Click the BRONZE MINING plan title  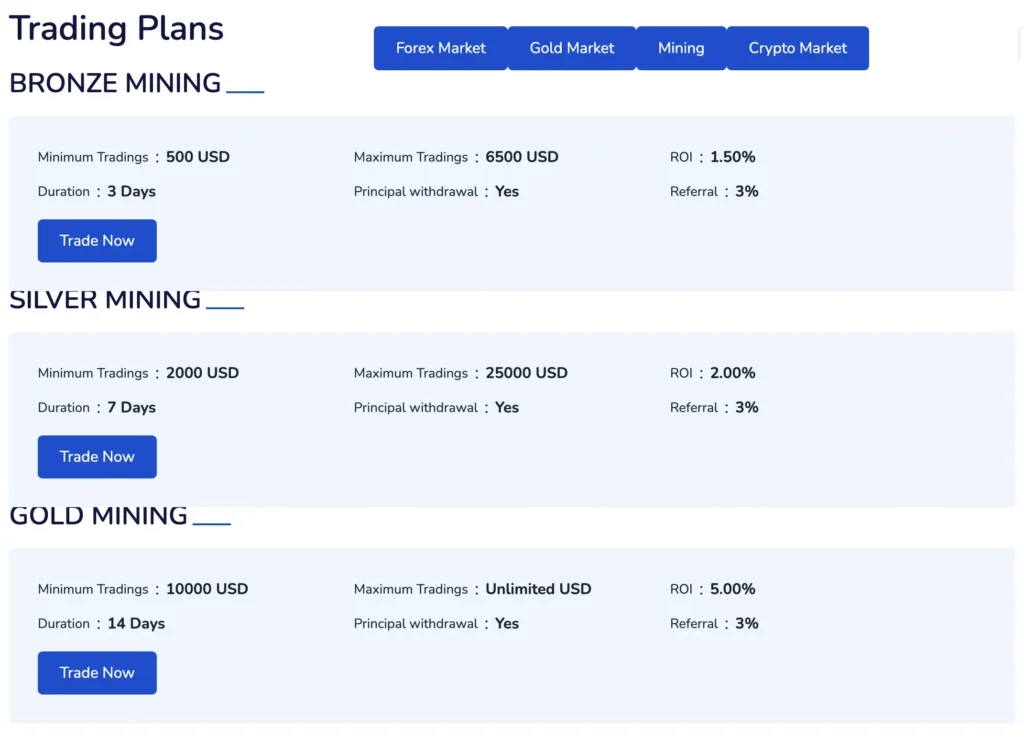(115, 83)
